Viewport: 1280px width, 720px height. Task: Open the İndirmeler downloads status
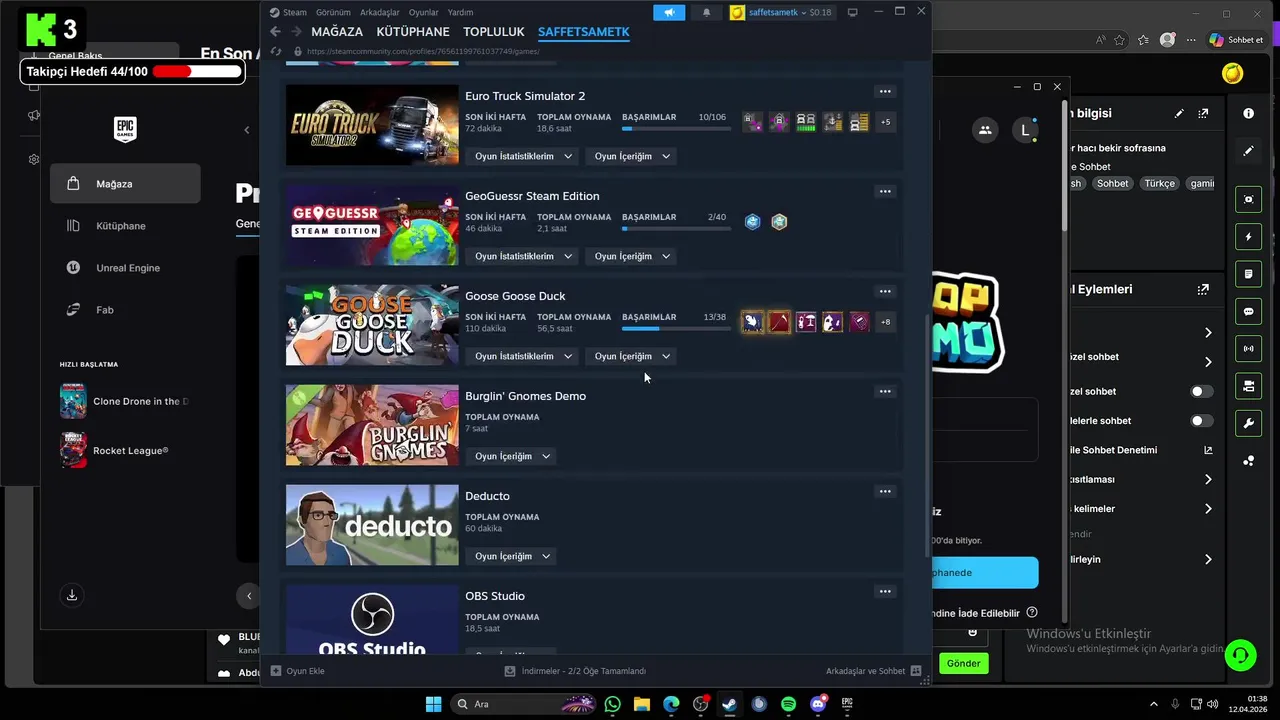tap(575, 671)
